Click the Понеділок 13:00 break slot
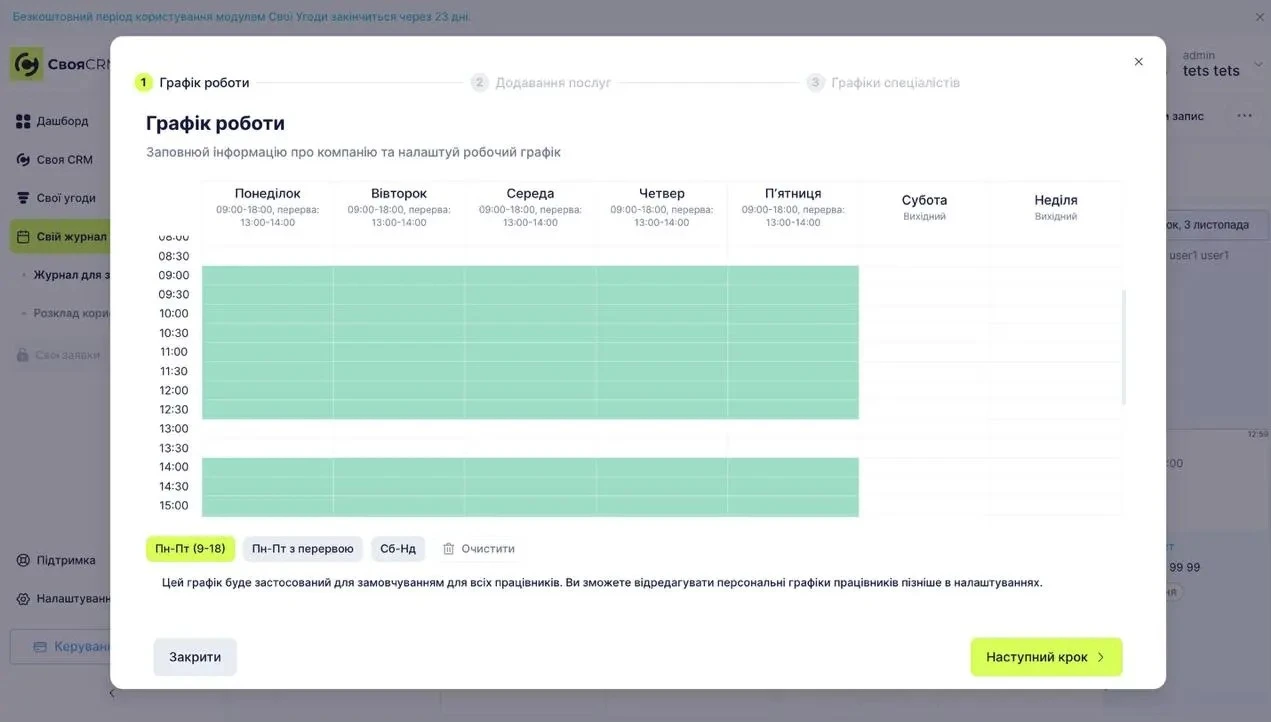Screen dimensions: 1271x722 267,429
